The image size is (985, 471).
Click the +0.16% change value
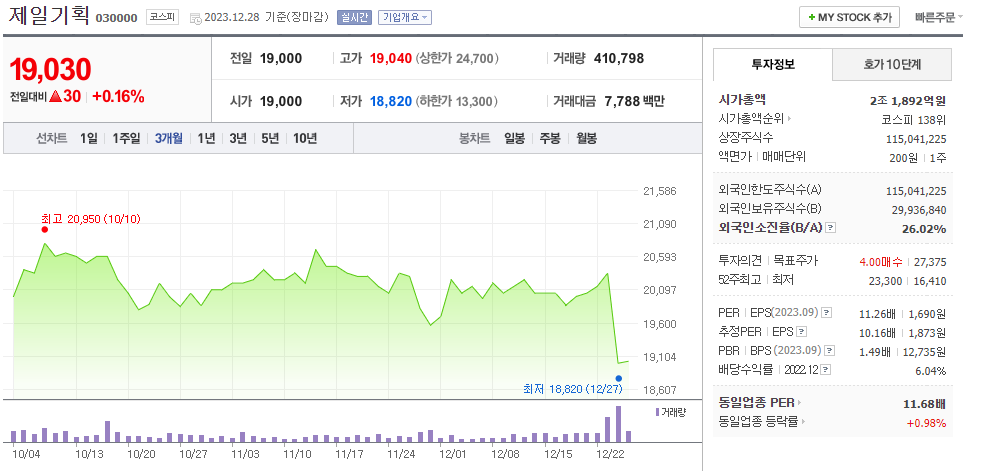coord(118,97)
